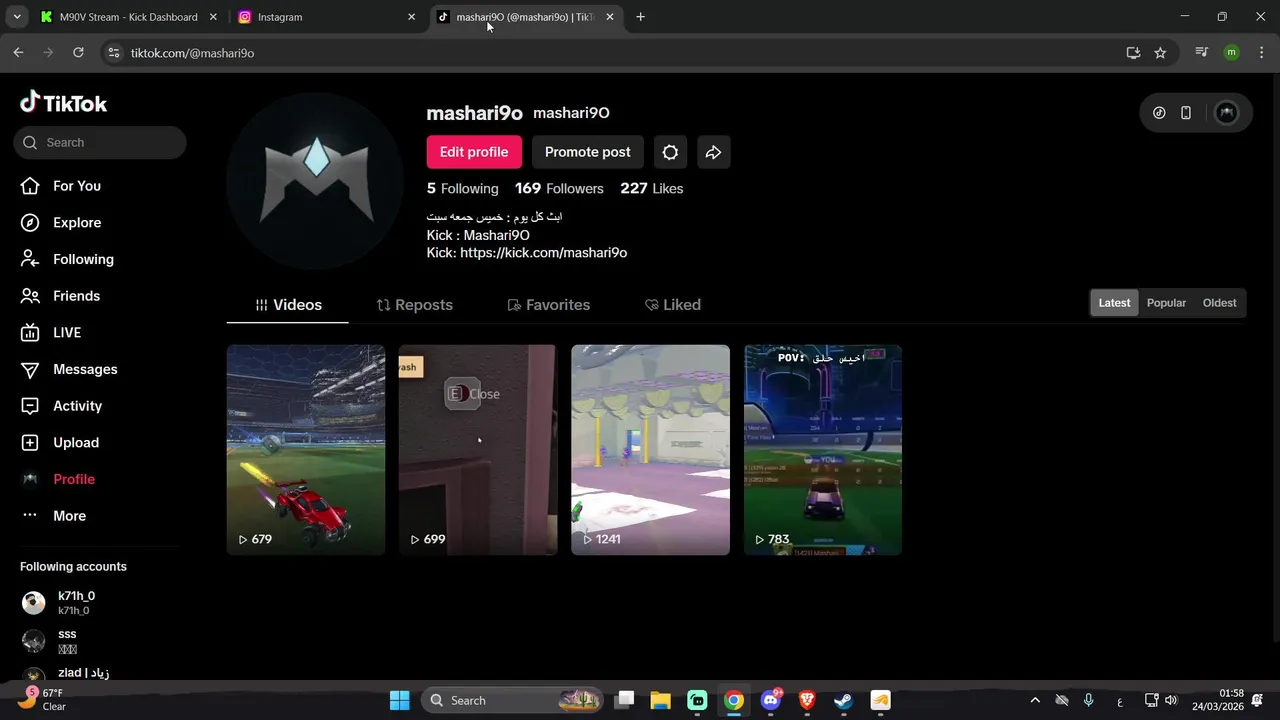Open Brave browser from taskbar

[x=807, y=700]
